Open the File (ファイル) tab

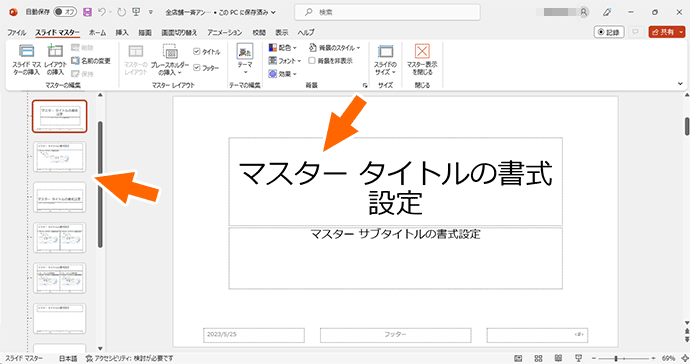pyautogui.click(x=16, y=33)
